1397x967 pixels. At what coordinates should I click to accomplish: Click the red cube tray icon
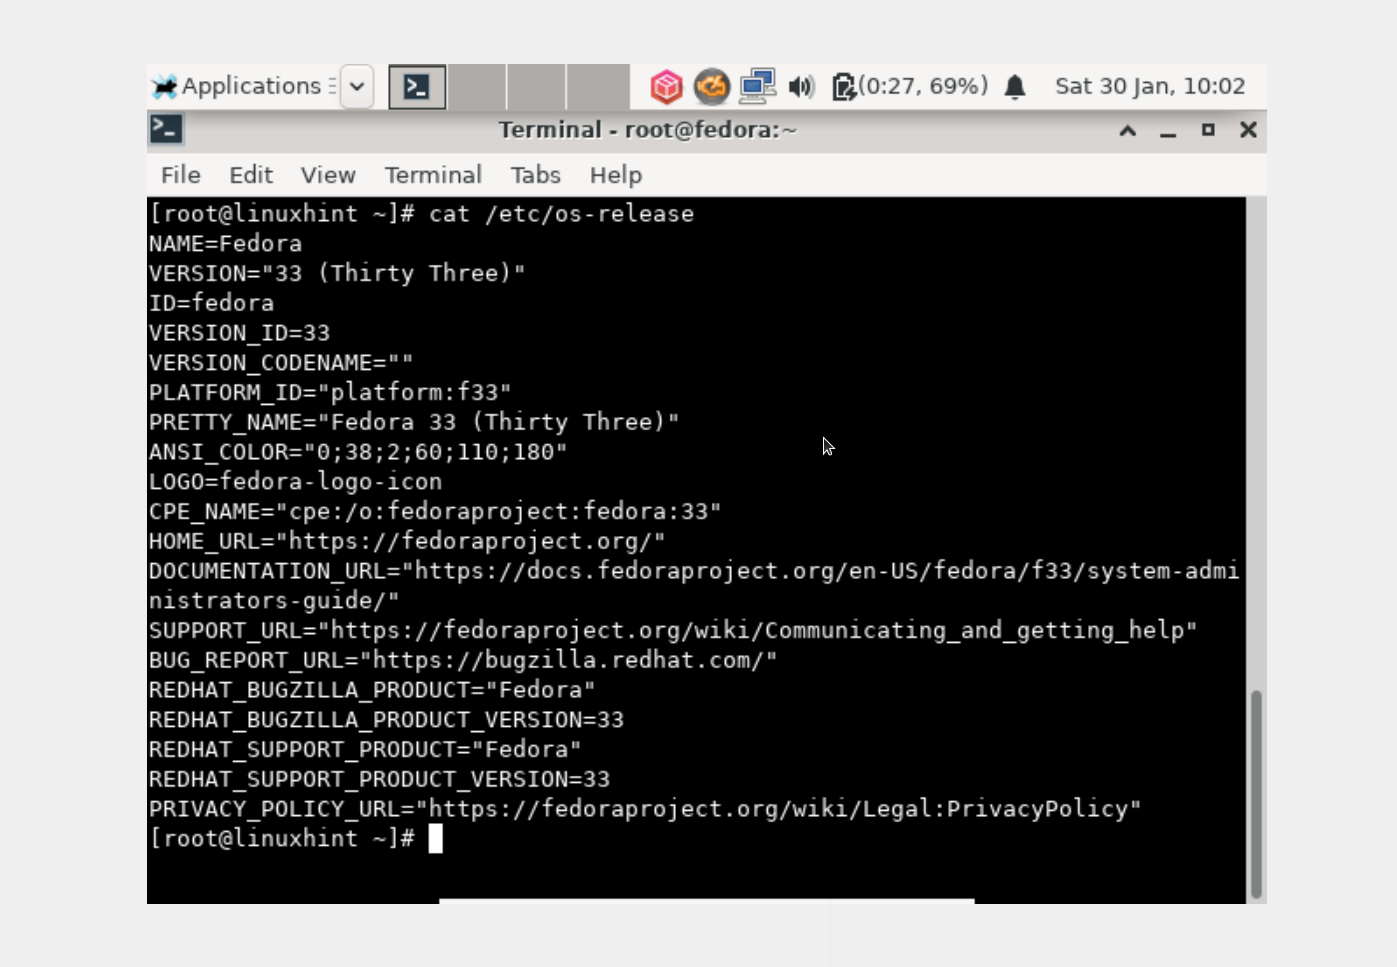[666, 87]
